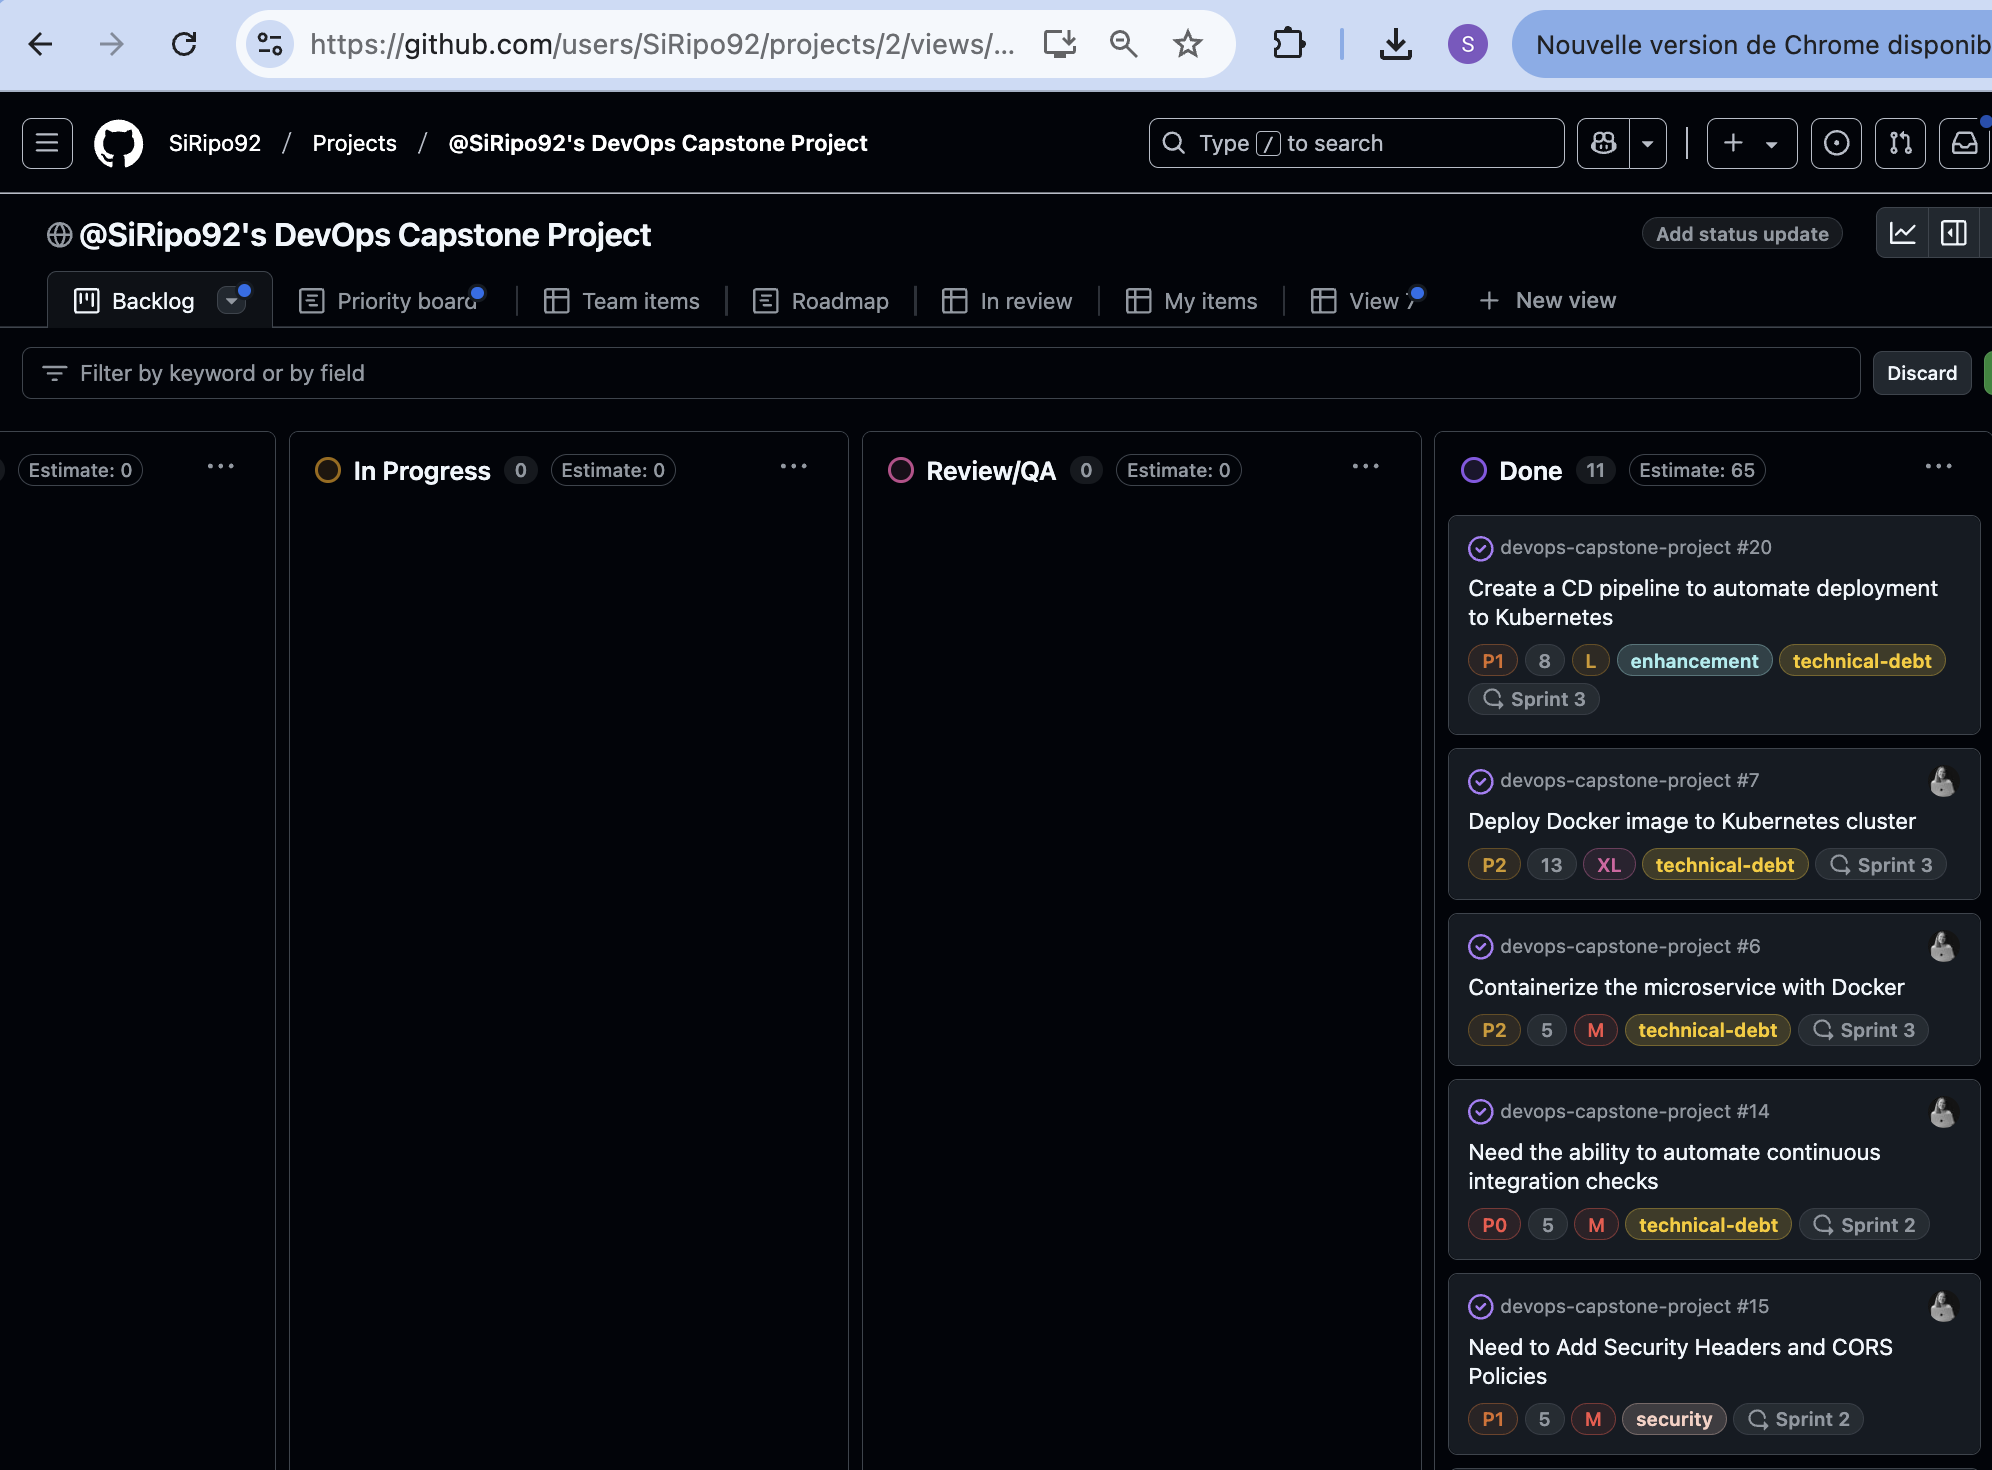Open issue Create a CD pipeline to Kubernetes
Viewport: 1992px width, 1470px height.
1702,602
